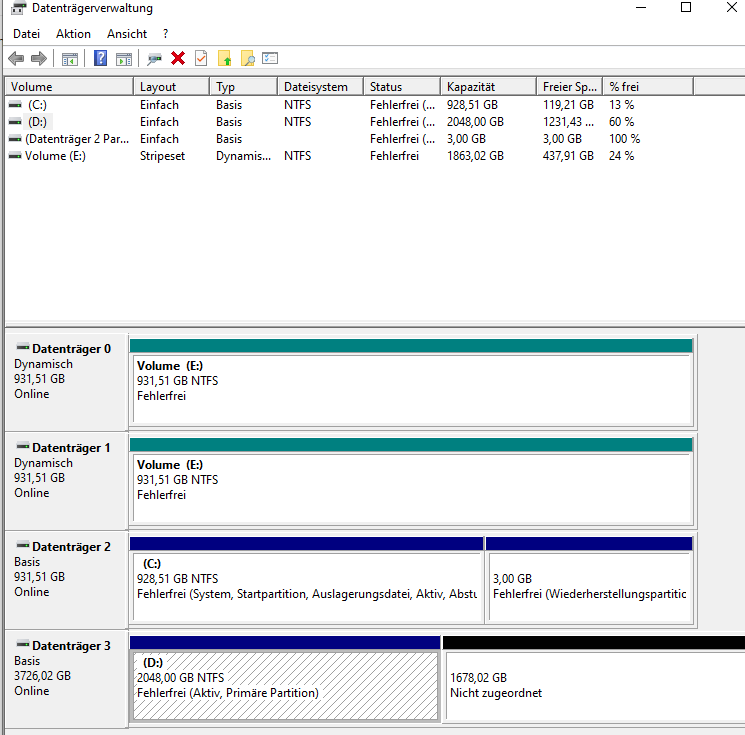Screen dimensions: 745x735
Task: Click the Dynamis... type cell
Action: 243,156
